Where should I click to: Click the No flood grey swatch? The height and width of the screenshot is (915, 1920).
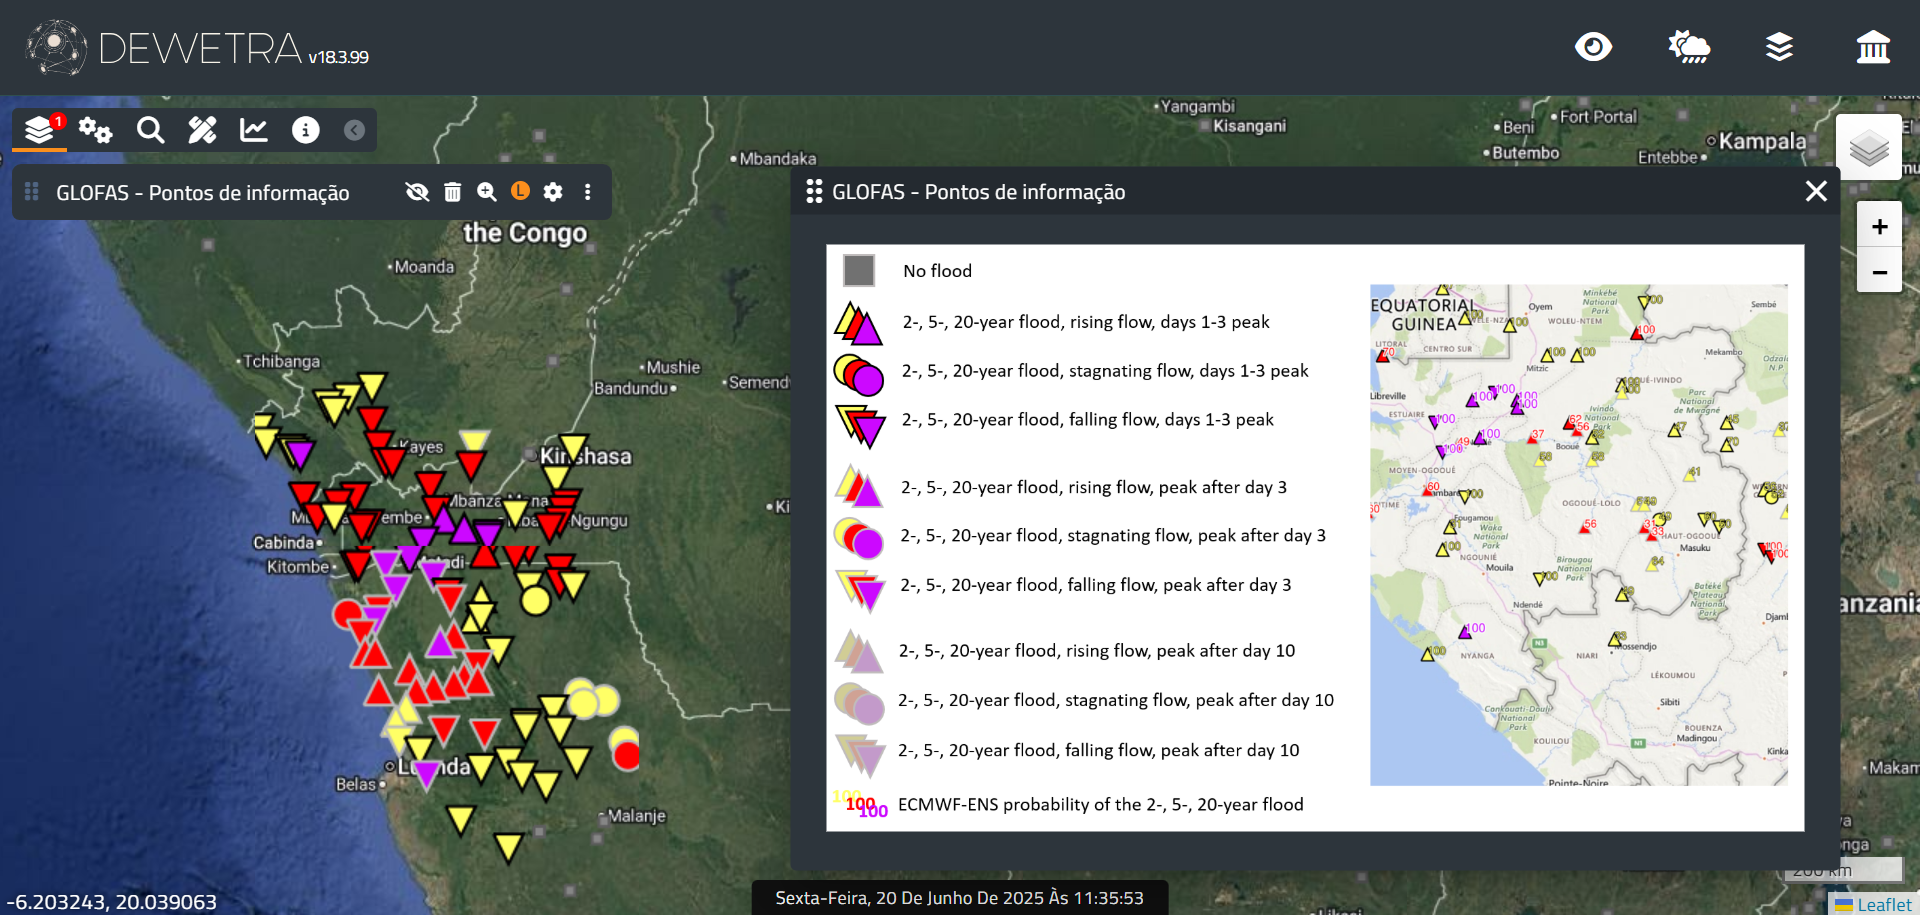[859, 270]
